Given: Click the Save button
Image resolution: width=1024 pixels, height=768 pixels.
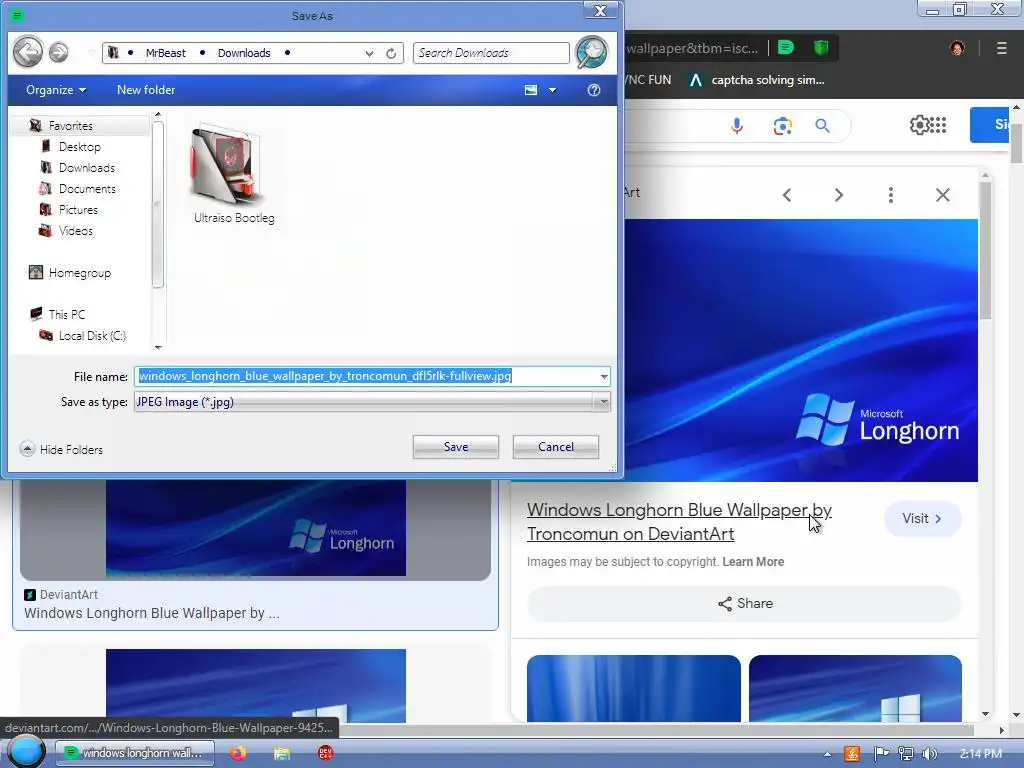Looking at the screenshot, I should click(x=456, y=447).
